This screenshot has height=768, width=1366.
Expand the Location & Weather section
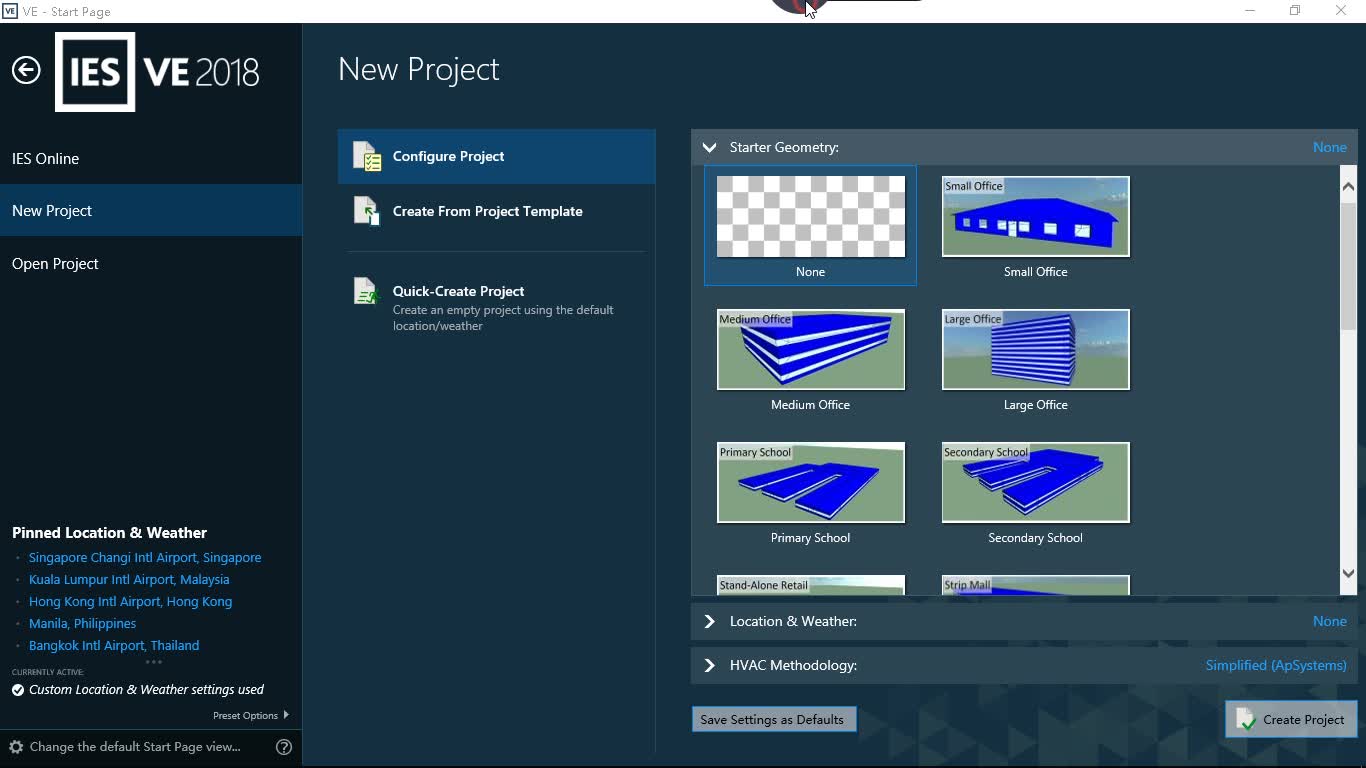[x=709, y=621]
